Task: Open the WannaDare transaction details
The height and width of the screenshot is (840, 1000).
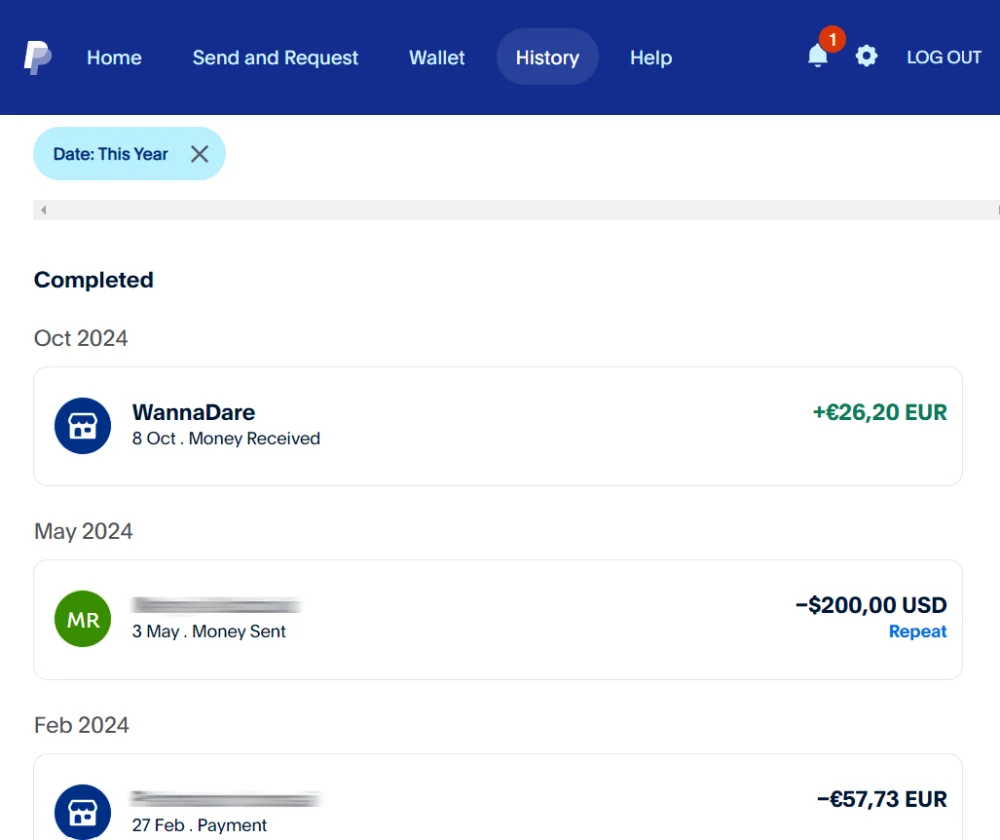Action: (x=500, y=426)
